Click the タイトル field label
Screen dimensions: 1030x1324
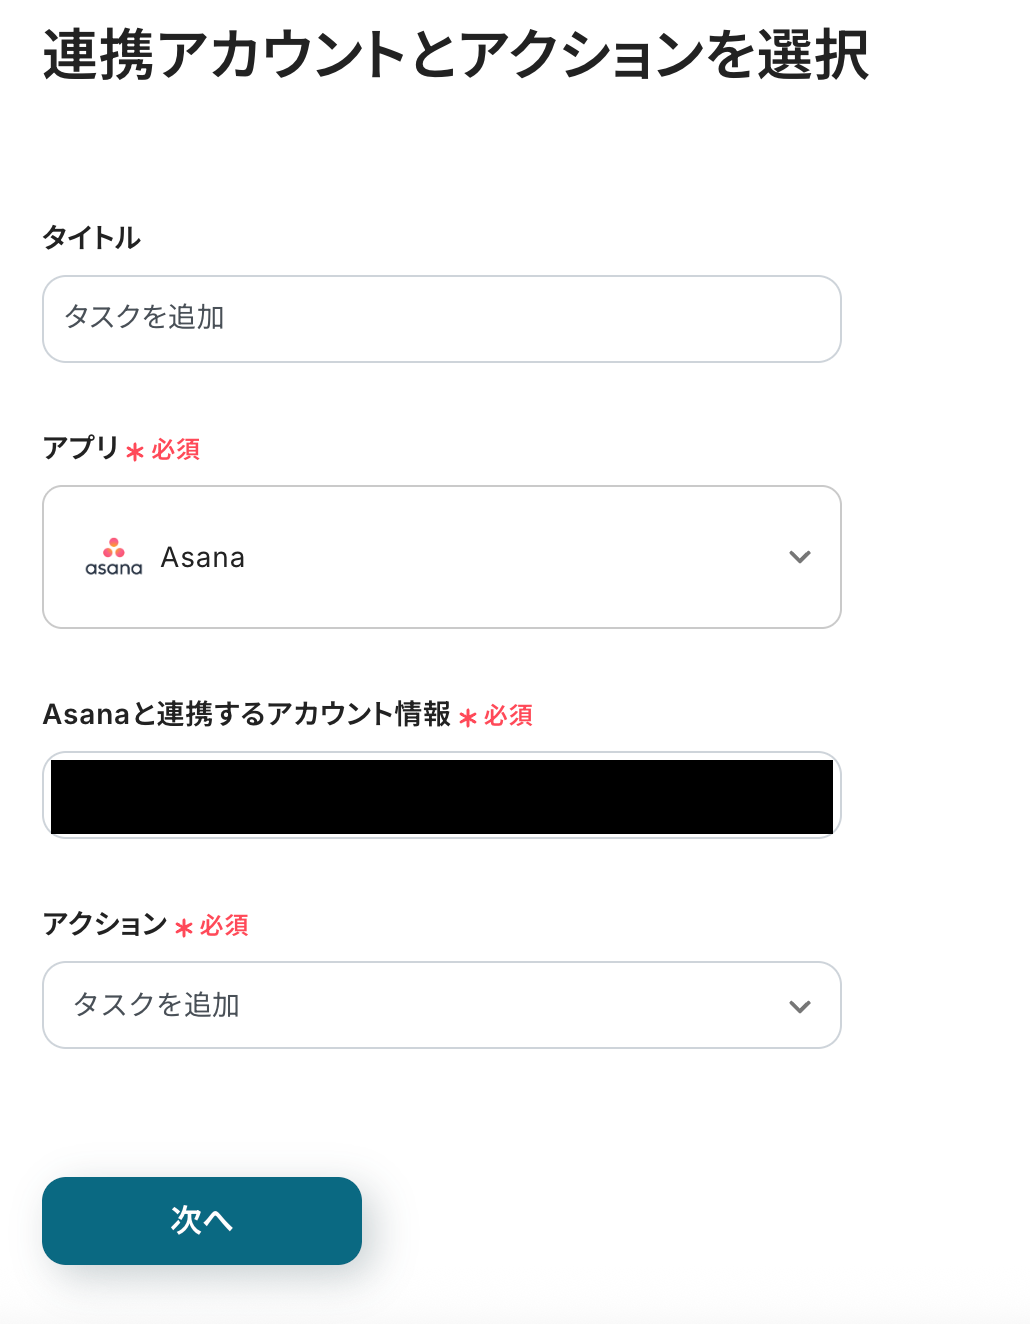[x=92, y=238]
